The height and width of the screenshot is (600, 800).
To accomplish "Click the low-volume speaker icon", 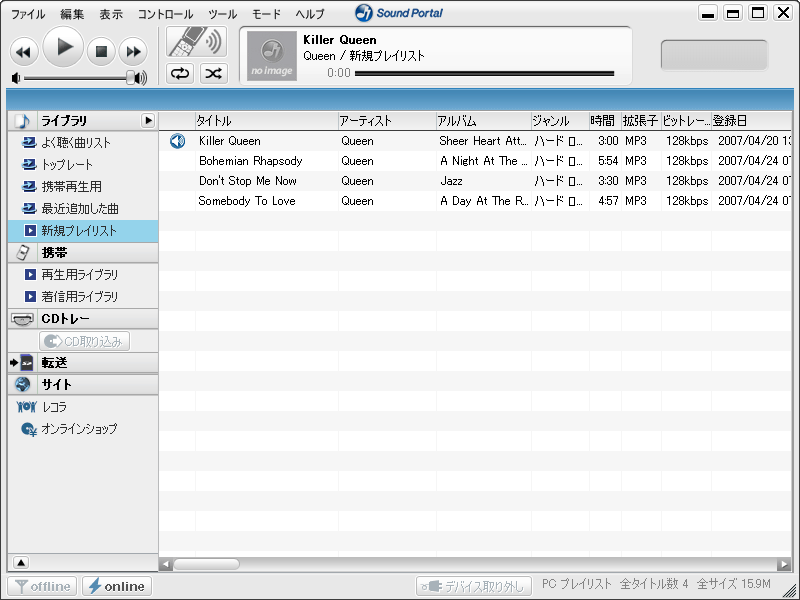I will [x=16, y=78].
